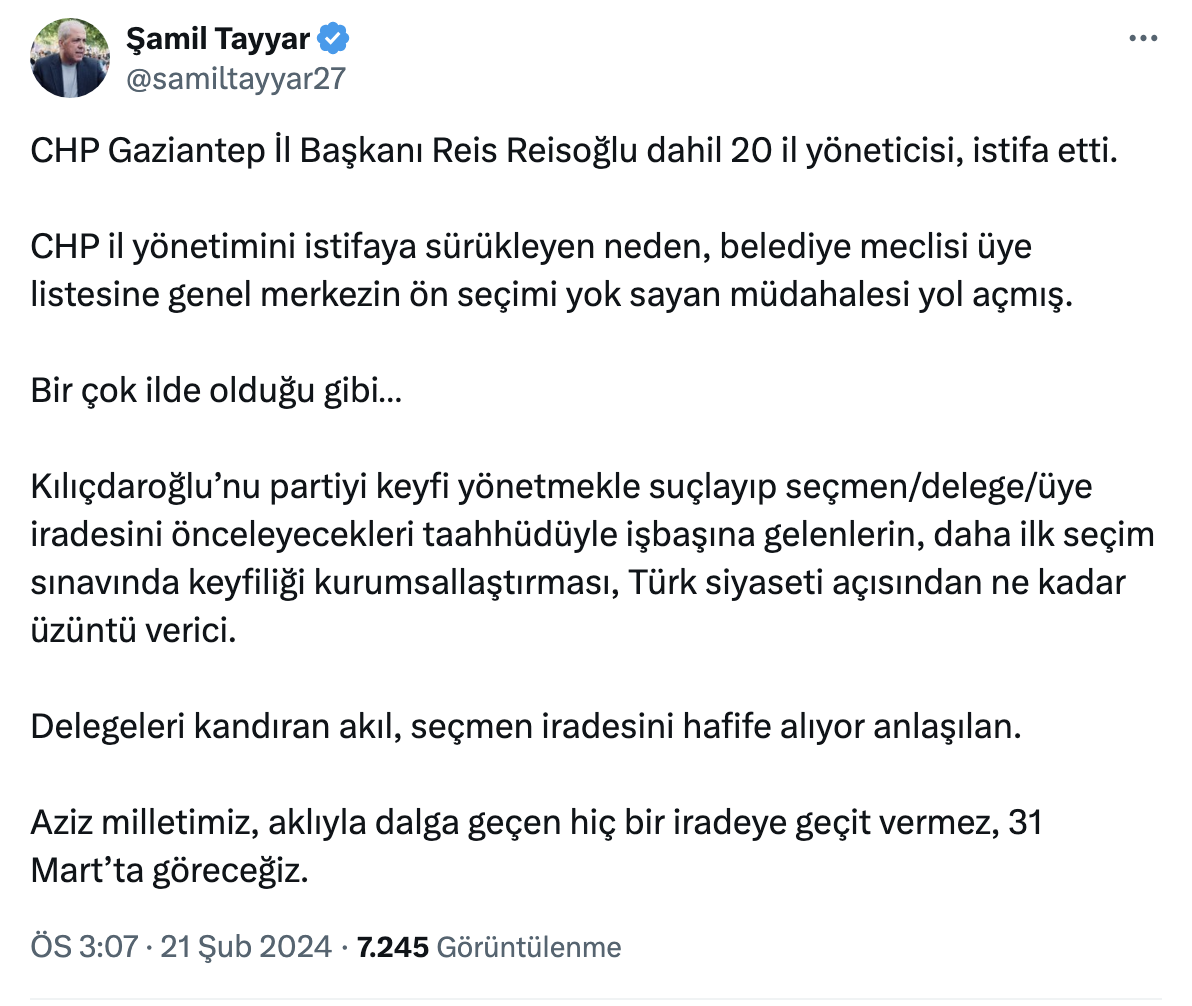Open the @samiltayyar27 handle link
Image resolution: width=1192 pixels, height=1006 pixels.
(x=235, y=79)
